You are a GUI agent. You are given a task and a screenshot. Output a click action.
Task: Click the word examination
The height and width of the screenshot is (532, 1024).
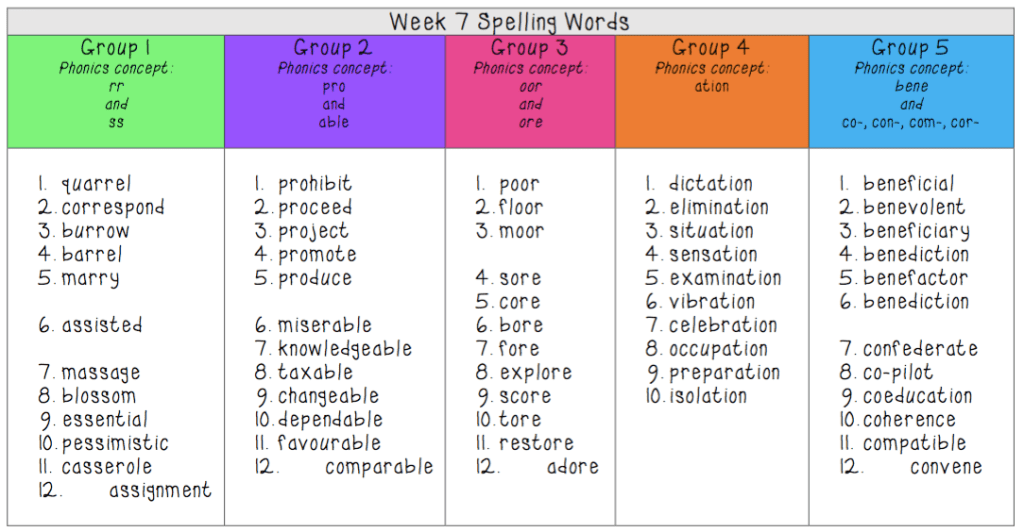725,278
